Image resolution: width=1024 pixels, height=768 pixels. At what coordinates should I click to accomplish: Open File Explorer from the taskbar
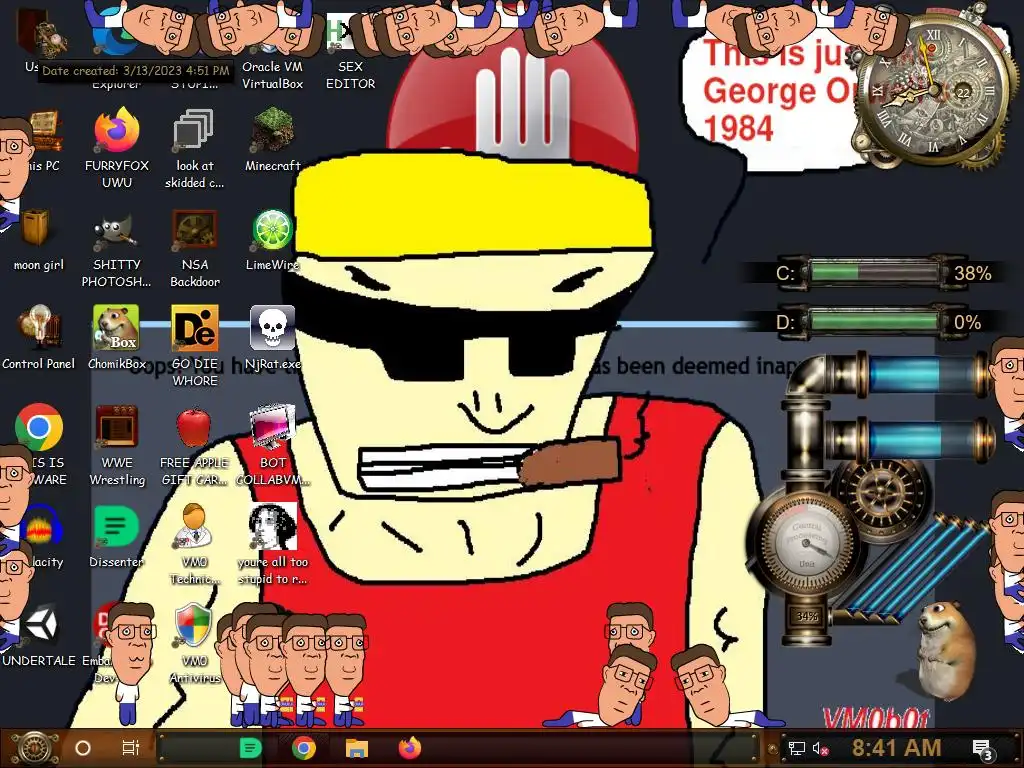[357, 748]
